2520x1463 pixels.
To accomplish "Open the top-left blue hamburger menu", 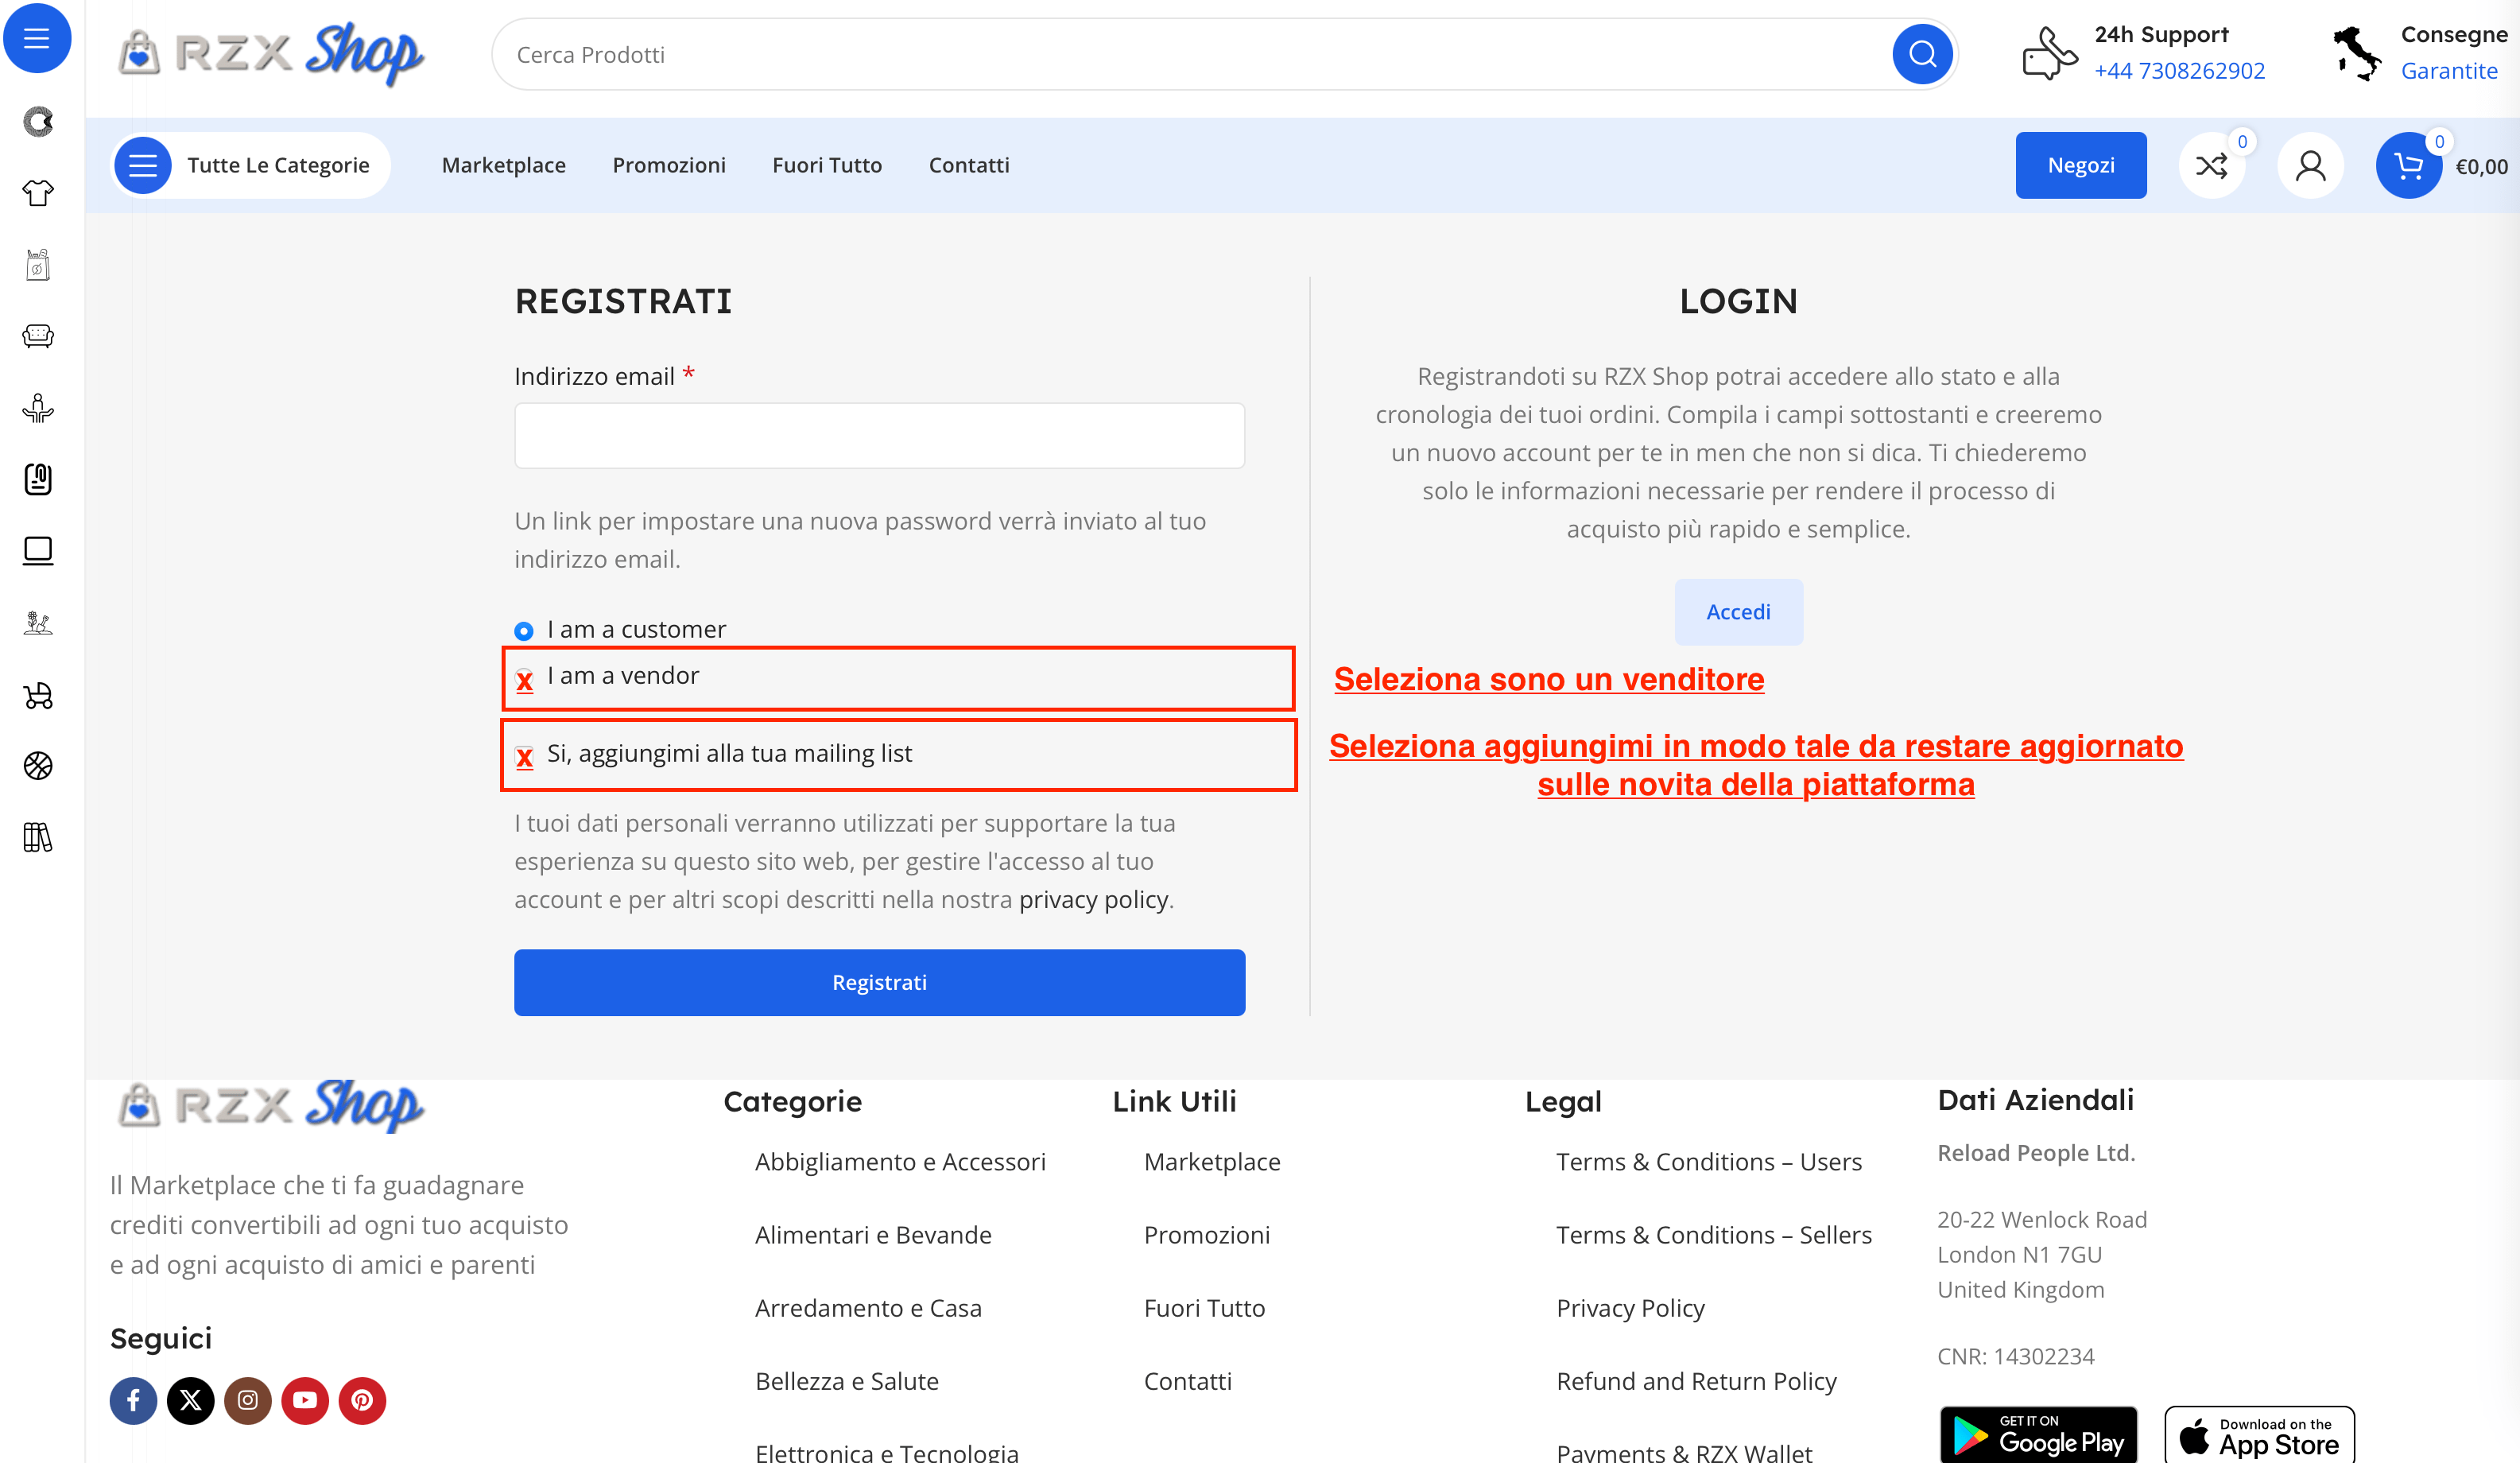I will [37, 38].
